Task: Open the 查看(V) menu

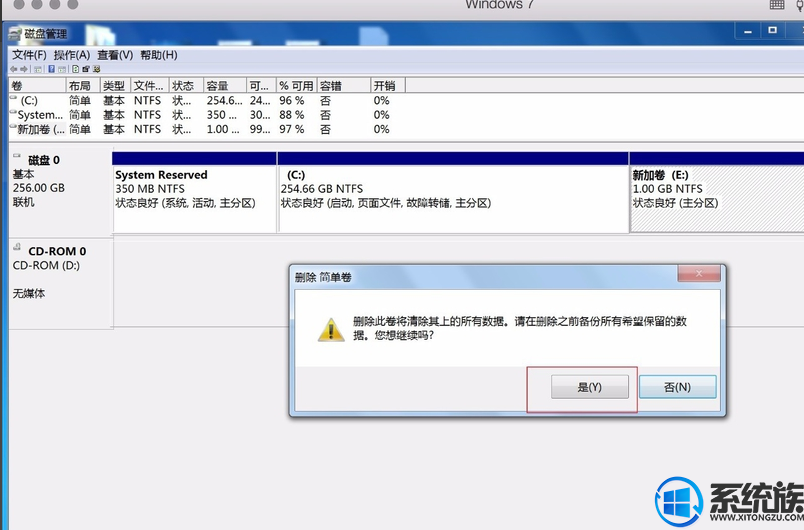Action: point(115,55)
